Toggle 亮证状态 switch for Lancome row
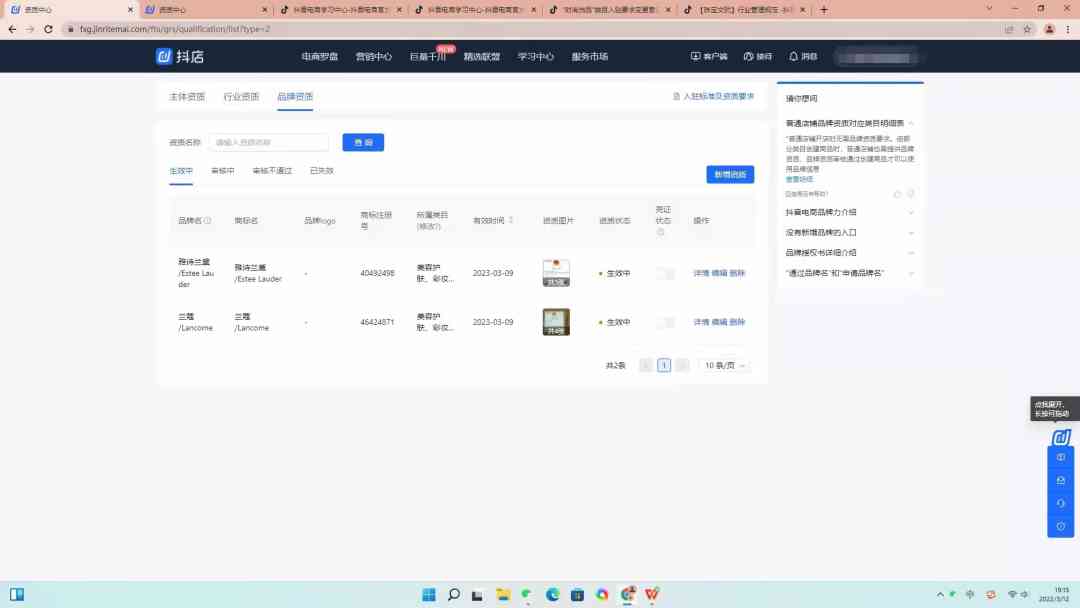 [665, 322]
